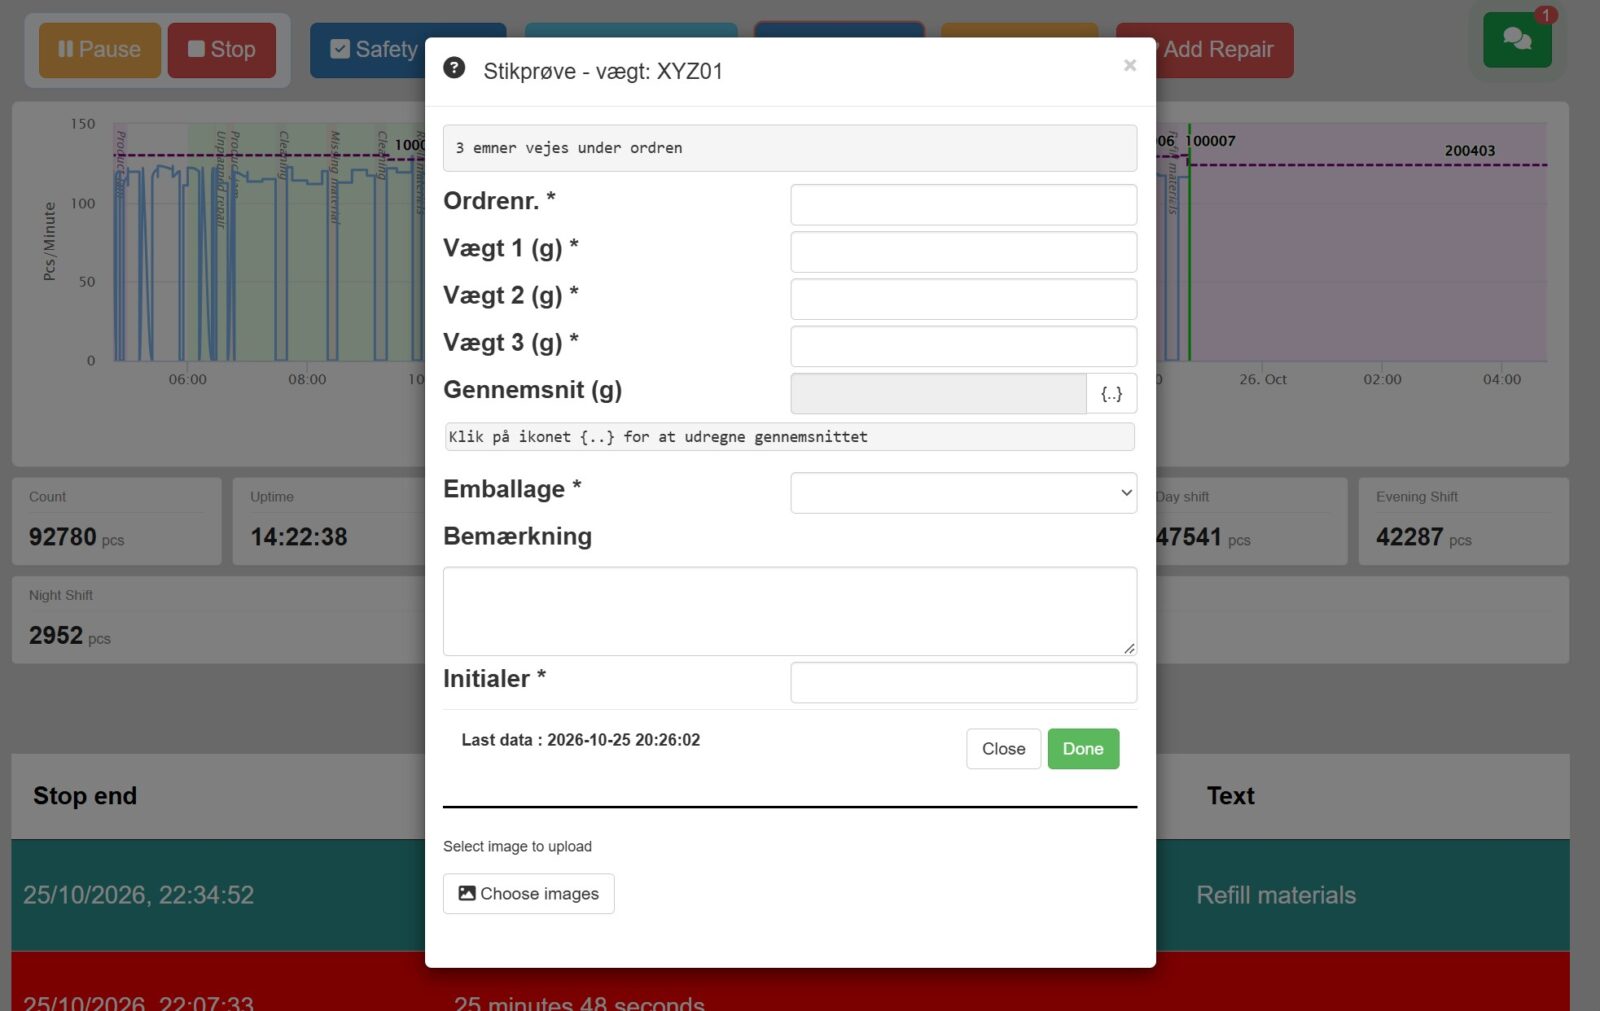The image size is (1600, 1011).
Task: Focus the Initialer input field
Action: 963,683
